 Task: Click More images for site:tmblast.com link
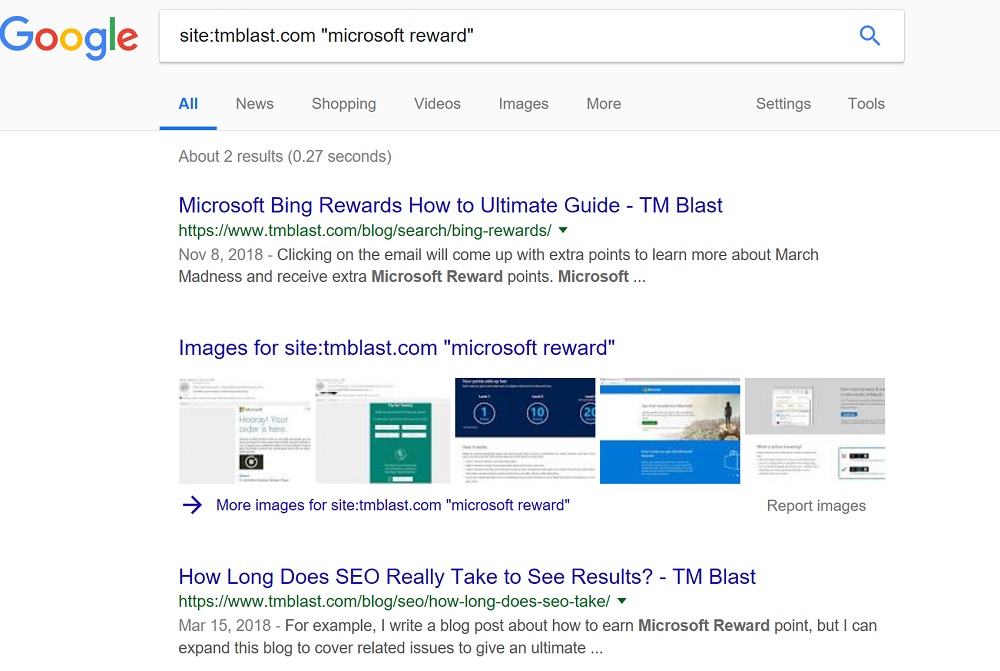(393, 505)
